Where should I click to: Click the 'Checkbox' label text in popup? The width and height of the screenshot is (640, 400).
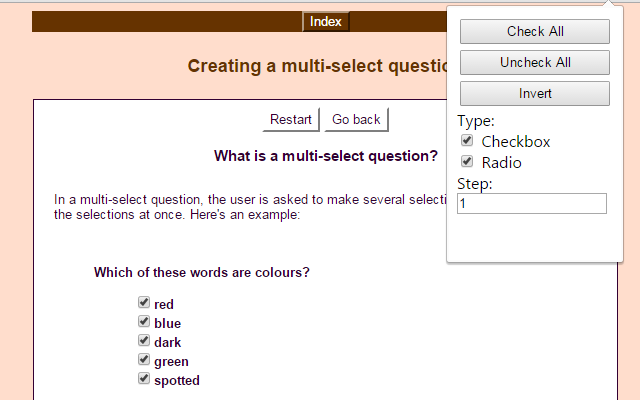pyautogui.click(x=515, y=142)
